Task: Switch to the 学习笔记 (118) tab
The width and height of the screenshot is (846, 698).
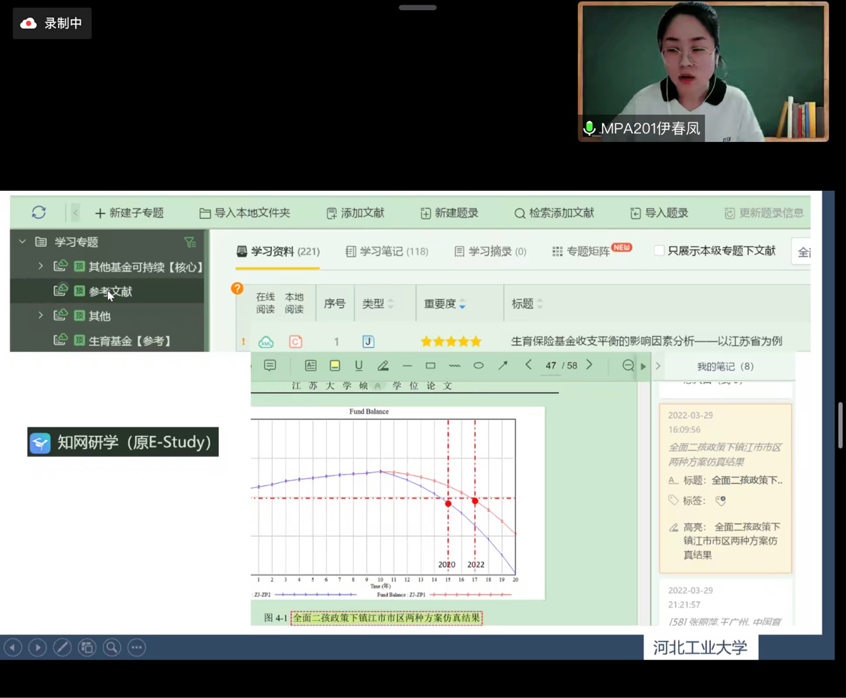Action: point(386,252)
